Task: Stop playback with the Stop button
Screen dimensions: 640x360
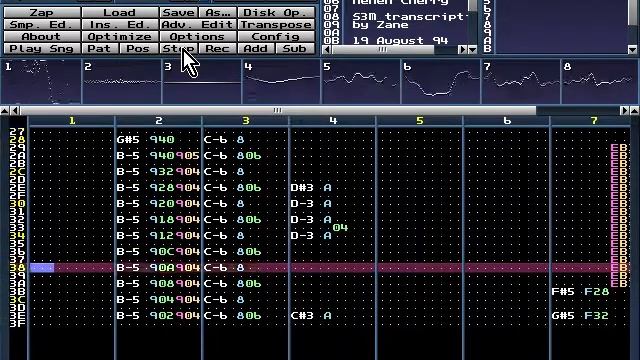Action: (178, 48)
